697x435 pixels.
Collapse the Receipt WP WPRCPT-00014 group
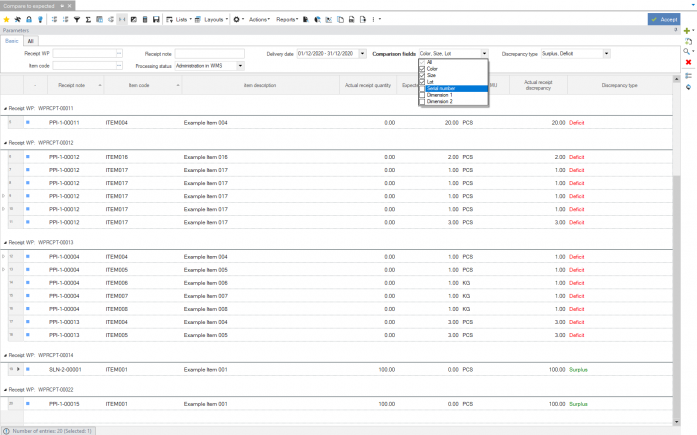tap(5, 355)
